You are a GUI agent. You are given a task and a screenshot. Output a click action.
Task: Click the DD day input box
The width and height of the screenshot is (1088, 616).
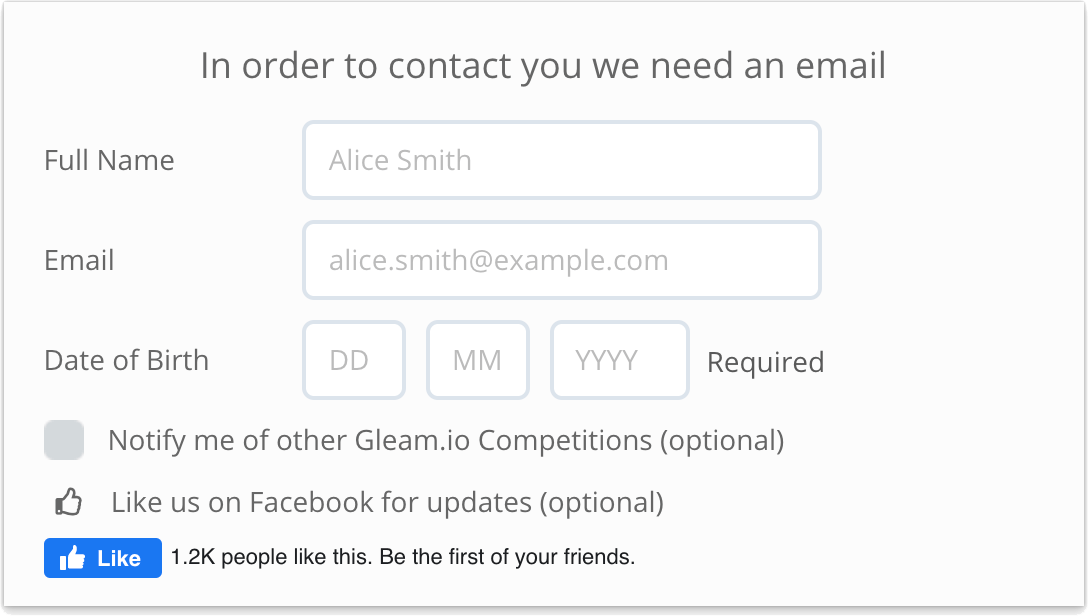(353, 360)
